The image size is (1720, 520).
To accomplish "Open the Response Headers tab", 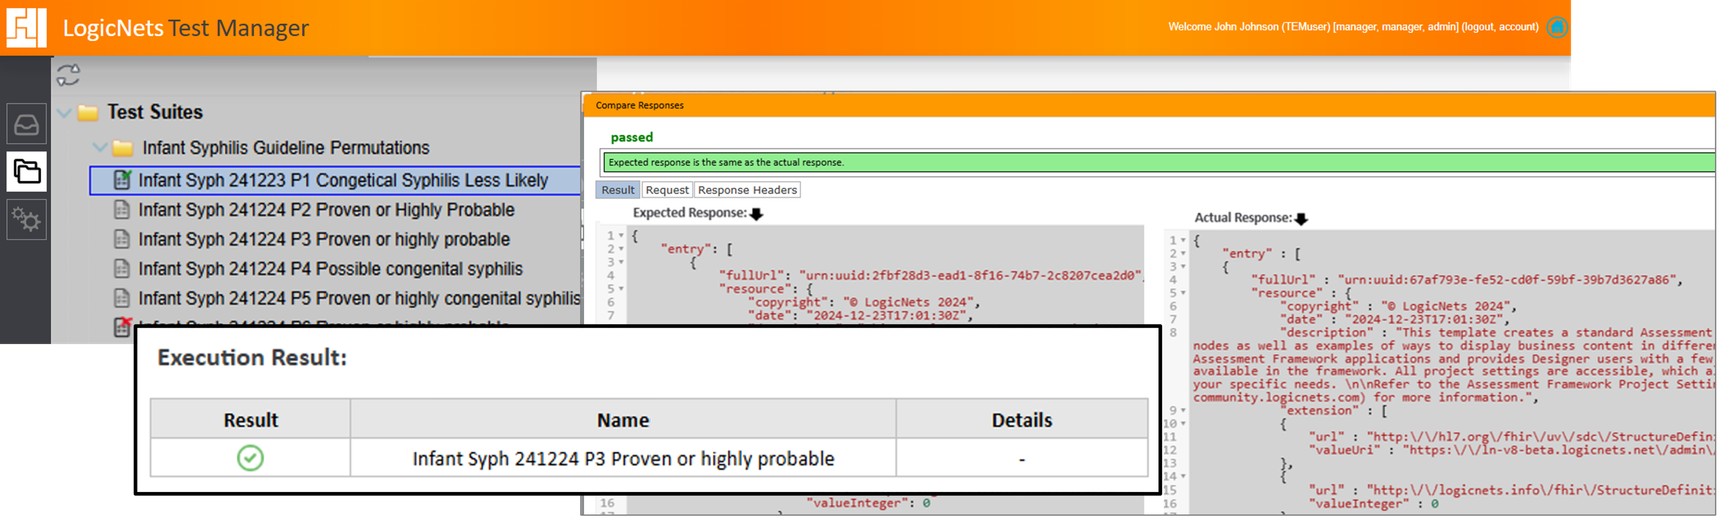I will [x=747, y=190].
